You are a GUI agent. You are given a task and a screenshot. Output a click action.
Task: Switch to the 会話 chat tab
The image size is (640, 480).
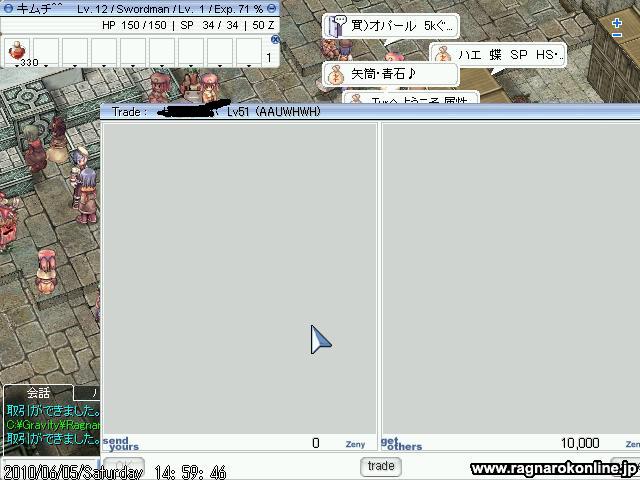tap(38, 393)
